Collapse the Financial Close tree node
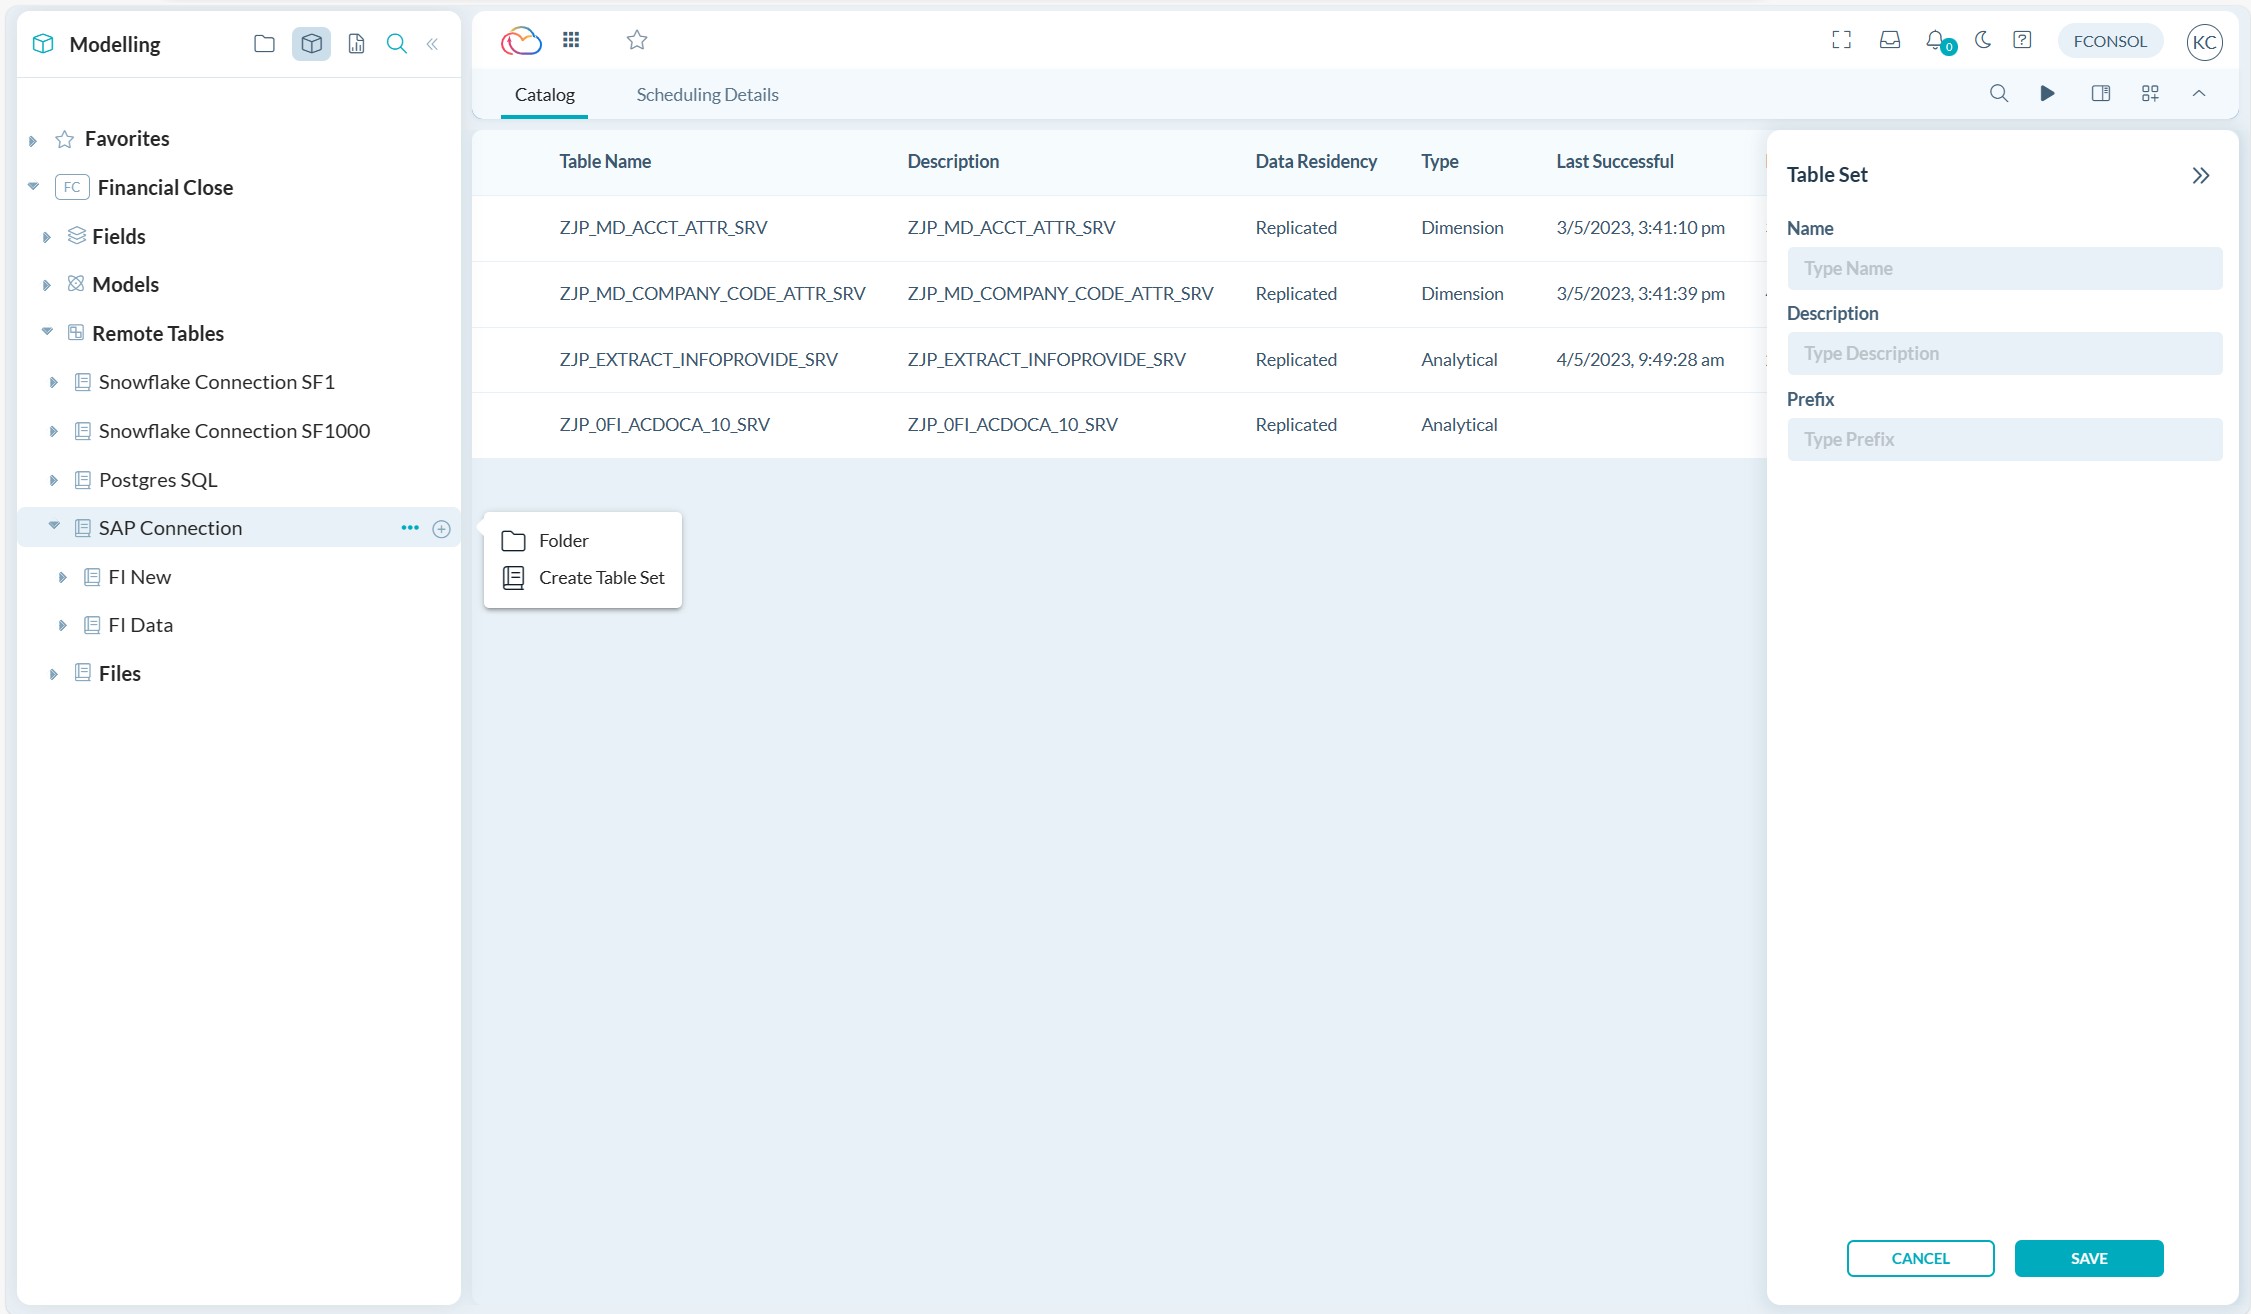Screen dimensions: 2251x1314 (x=32, y=186)
